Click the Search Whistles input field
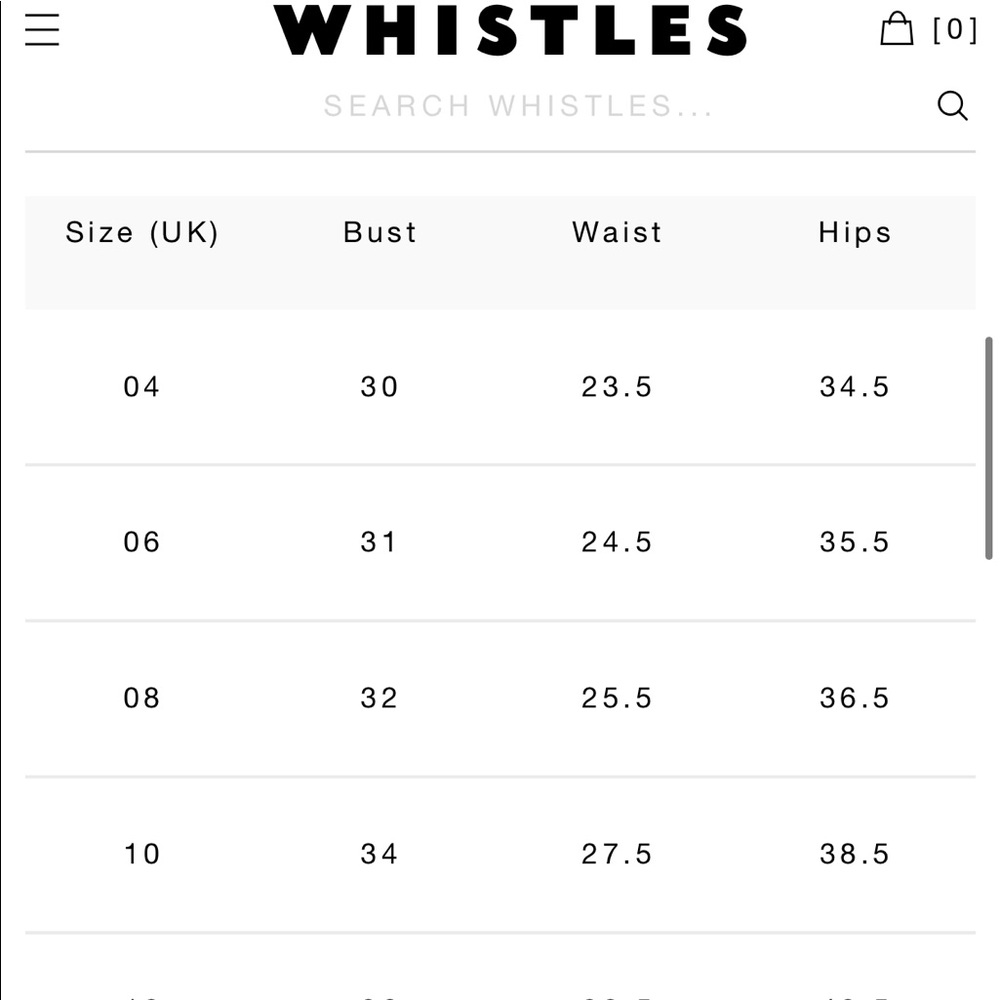Screen dimensions: 1000x1000 (x=518, y=106)
